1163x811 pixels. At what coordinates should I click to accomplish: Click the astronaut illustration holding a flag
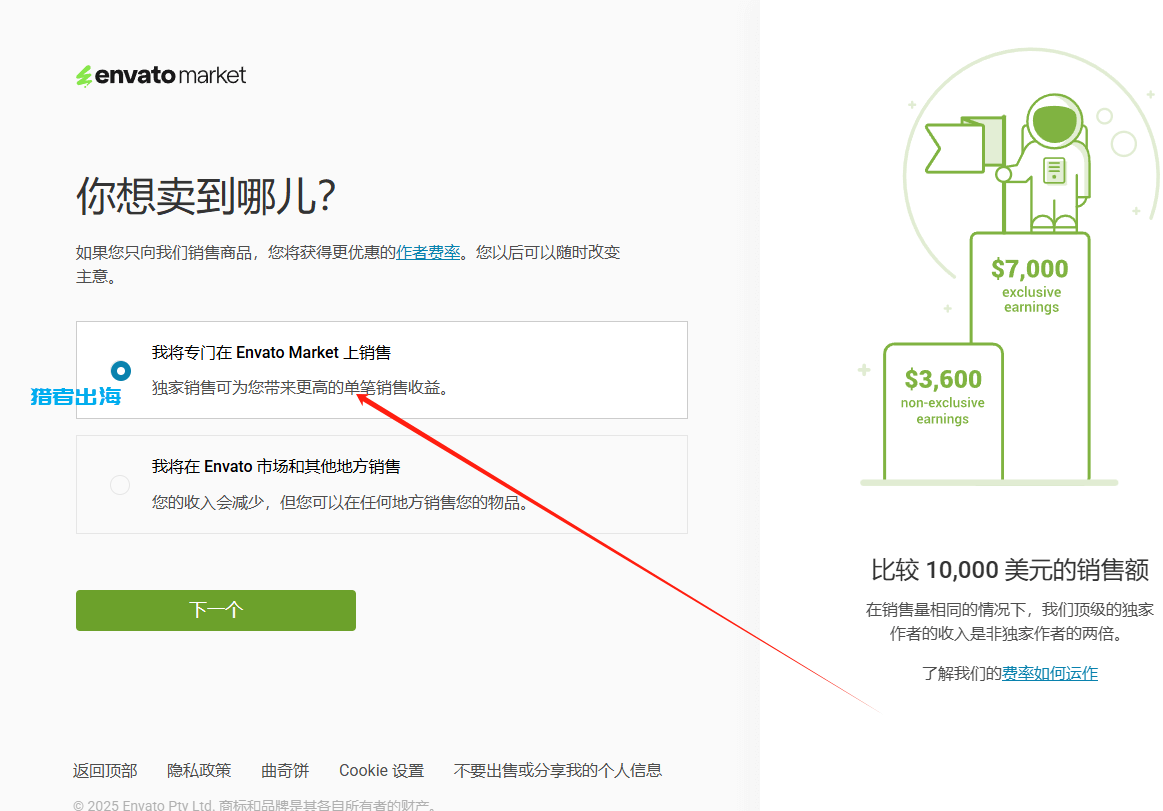click(x=1009, y=162)
